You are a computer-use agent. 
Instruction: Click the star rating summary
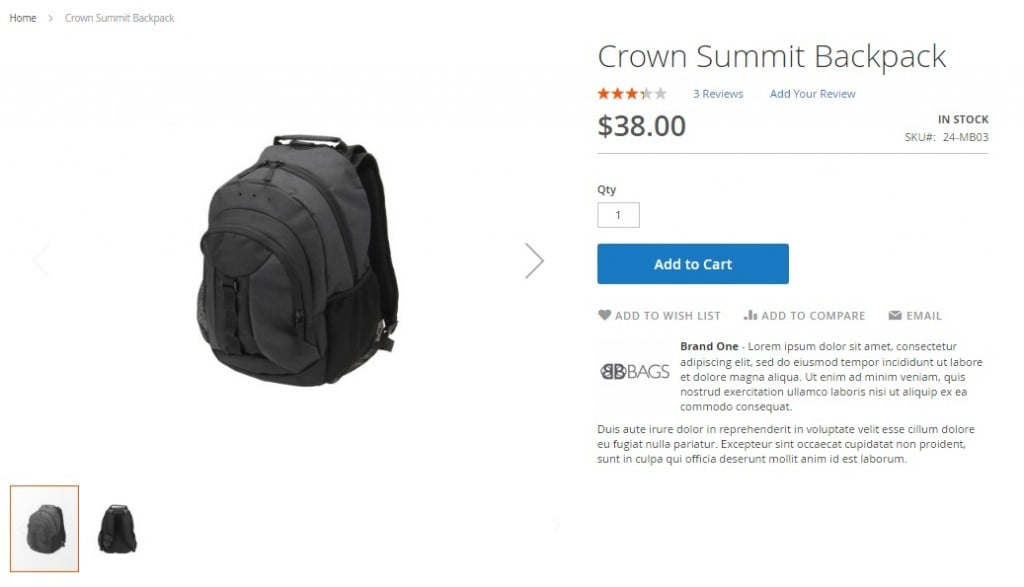(x=632, y=94)
